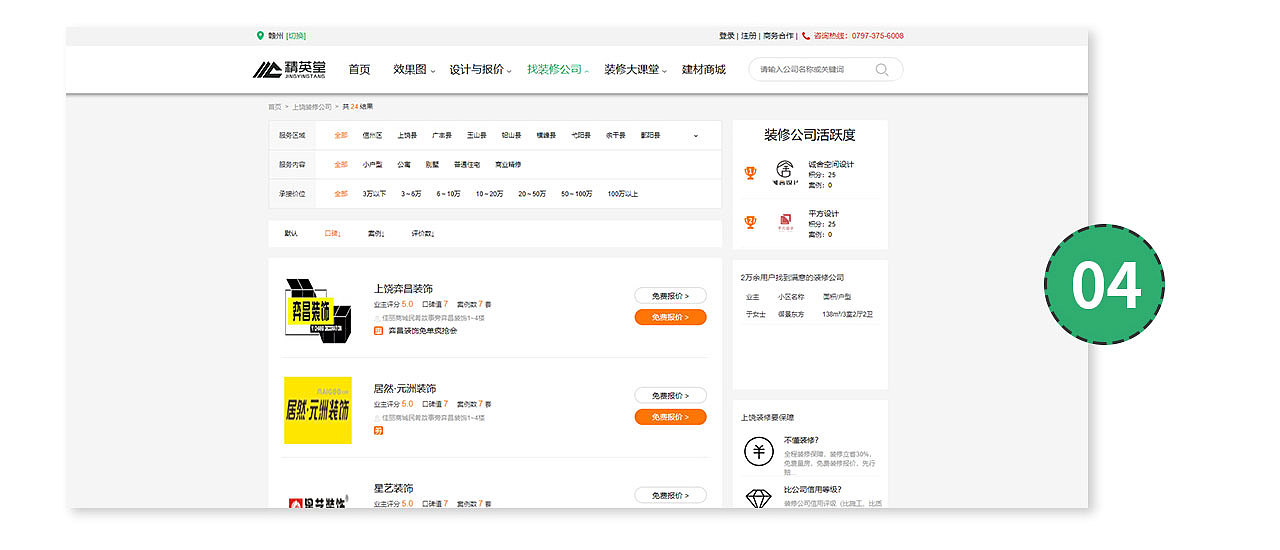
Task: Open the 商务合作 link
Action: click(779, 36)
